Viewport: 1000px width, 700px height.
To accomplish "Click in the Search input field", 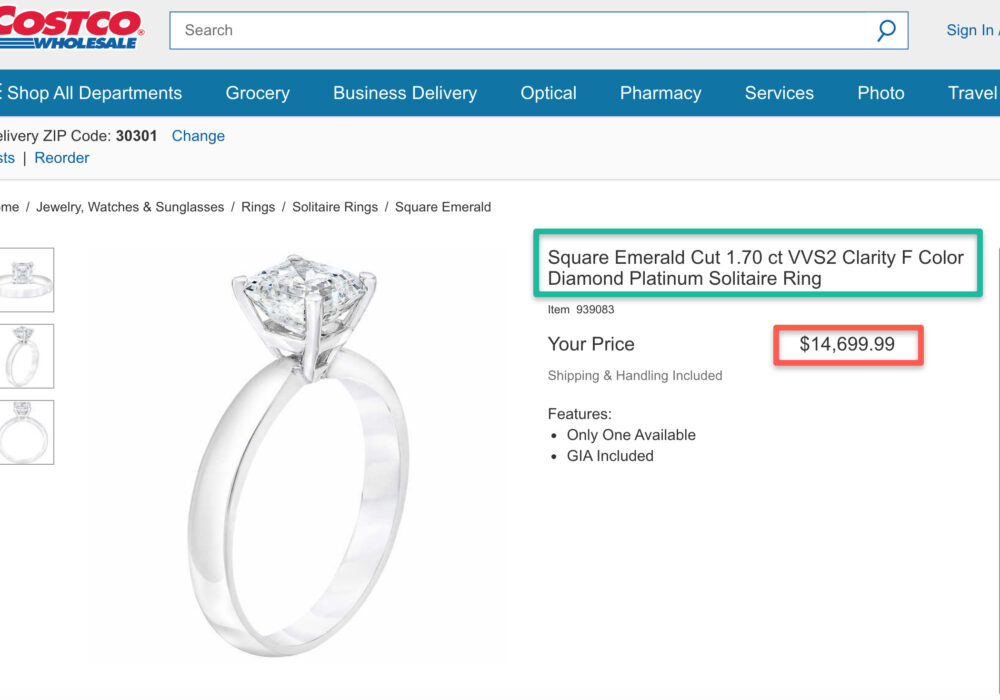I will coord(520,31).
